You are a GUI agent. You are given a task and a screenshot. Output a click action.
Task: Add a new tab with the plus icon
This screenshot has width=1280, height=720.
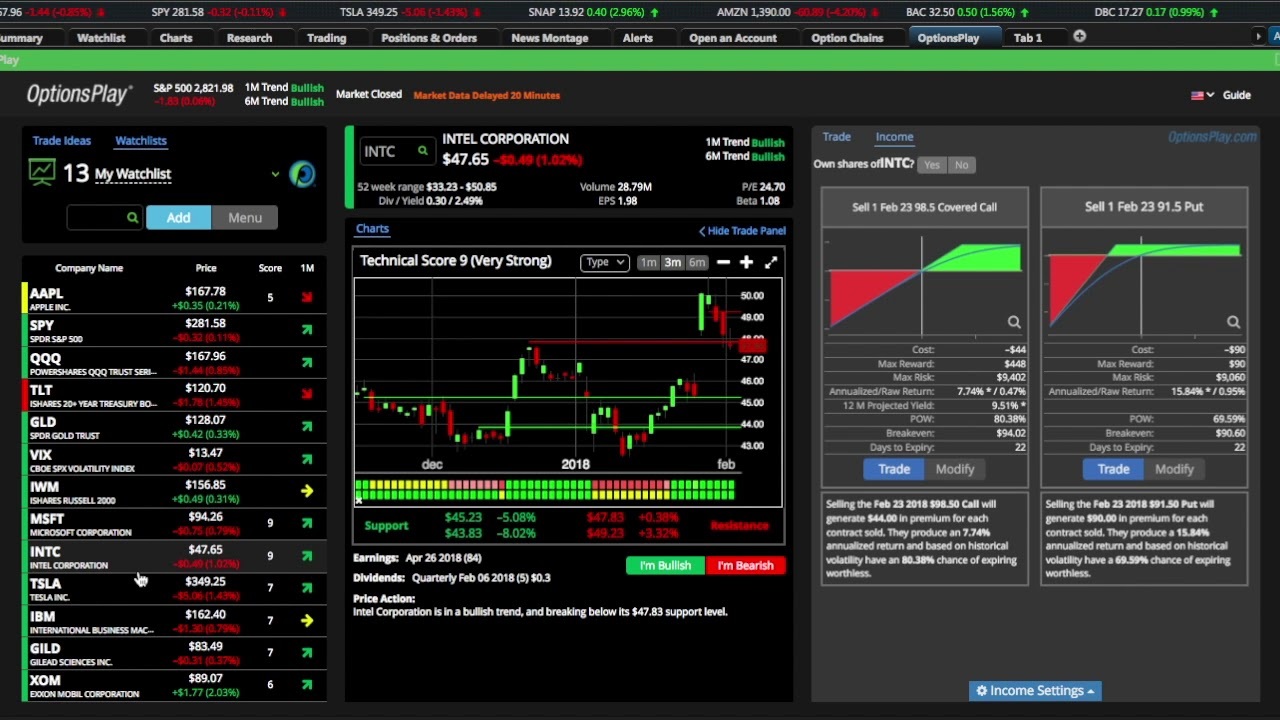click(1079, 36)
